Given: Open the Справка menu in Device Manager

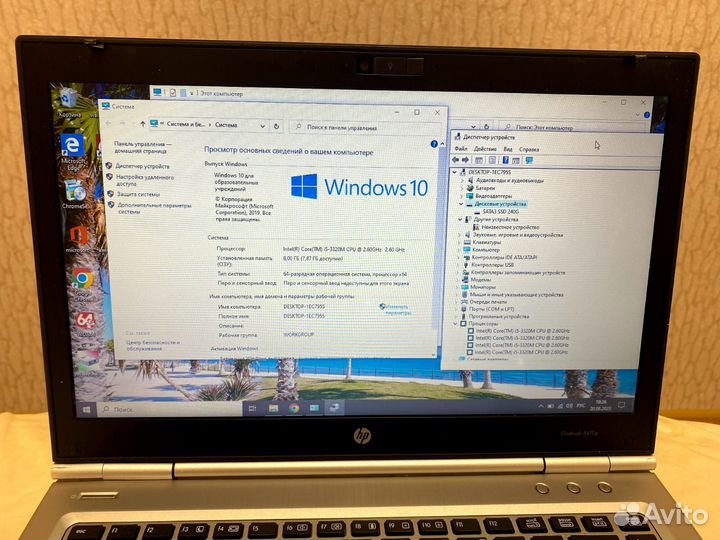Looking at the screenshot, I should [x=529, y=149].
